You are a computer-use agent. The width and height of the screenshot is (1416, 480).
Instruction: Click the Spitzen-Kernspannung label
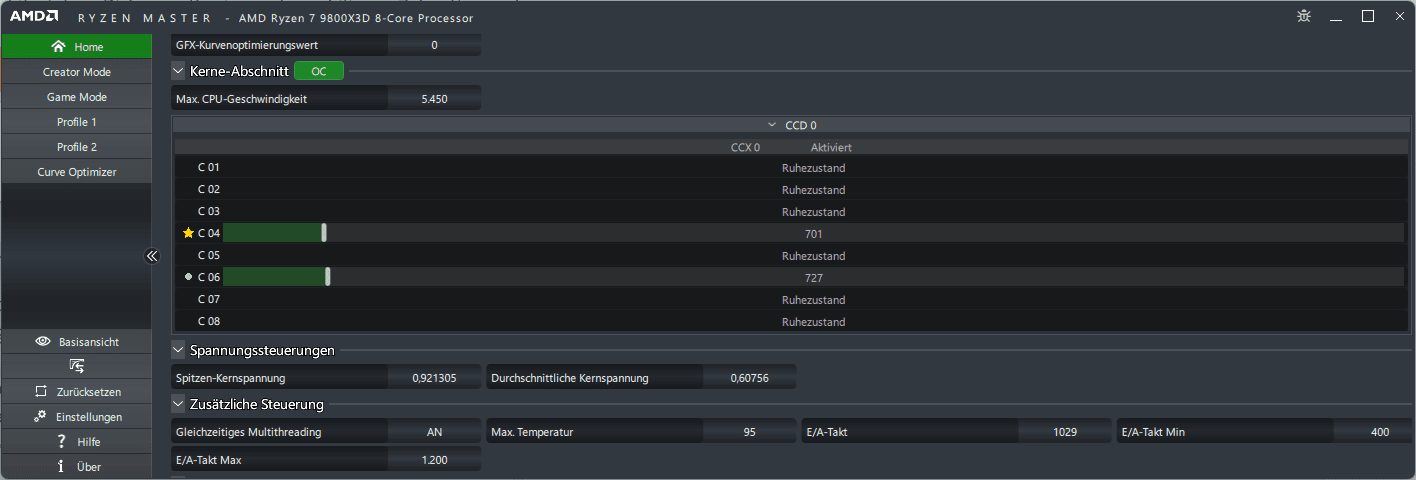coord(230,378)
